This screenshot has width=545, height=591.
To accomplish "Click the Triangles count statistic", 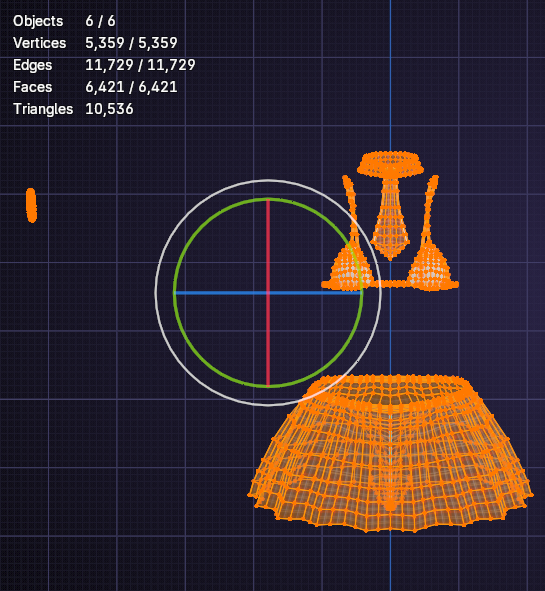I will click(73, 109).
